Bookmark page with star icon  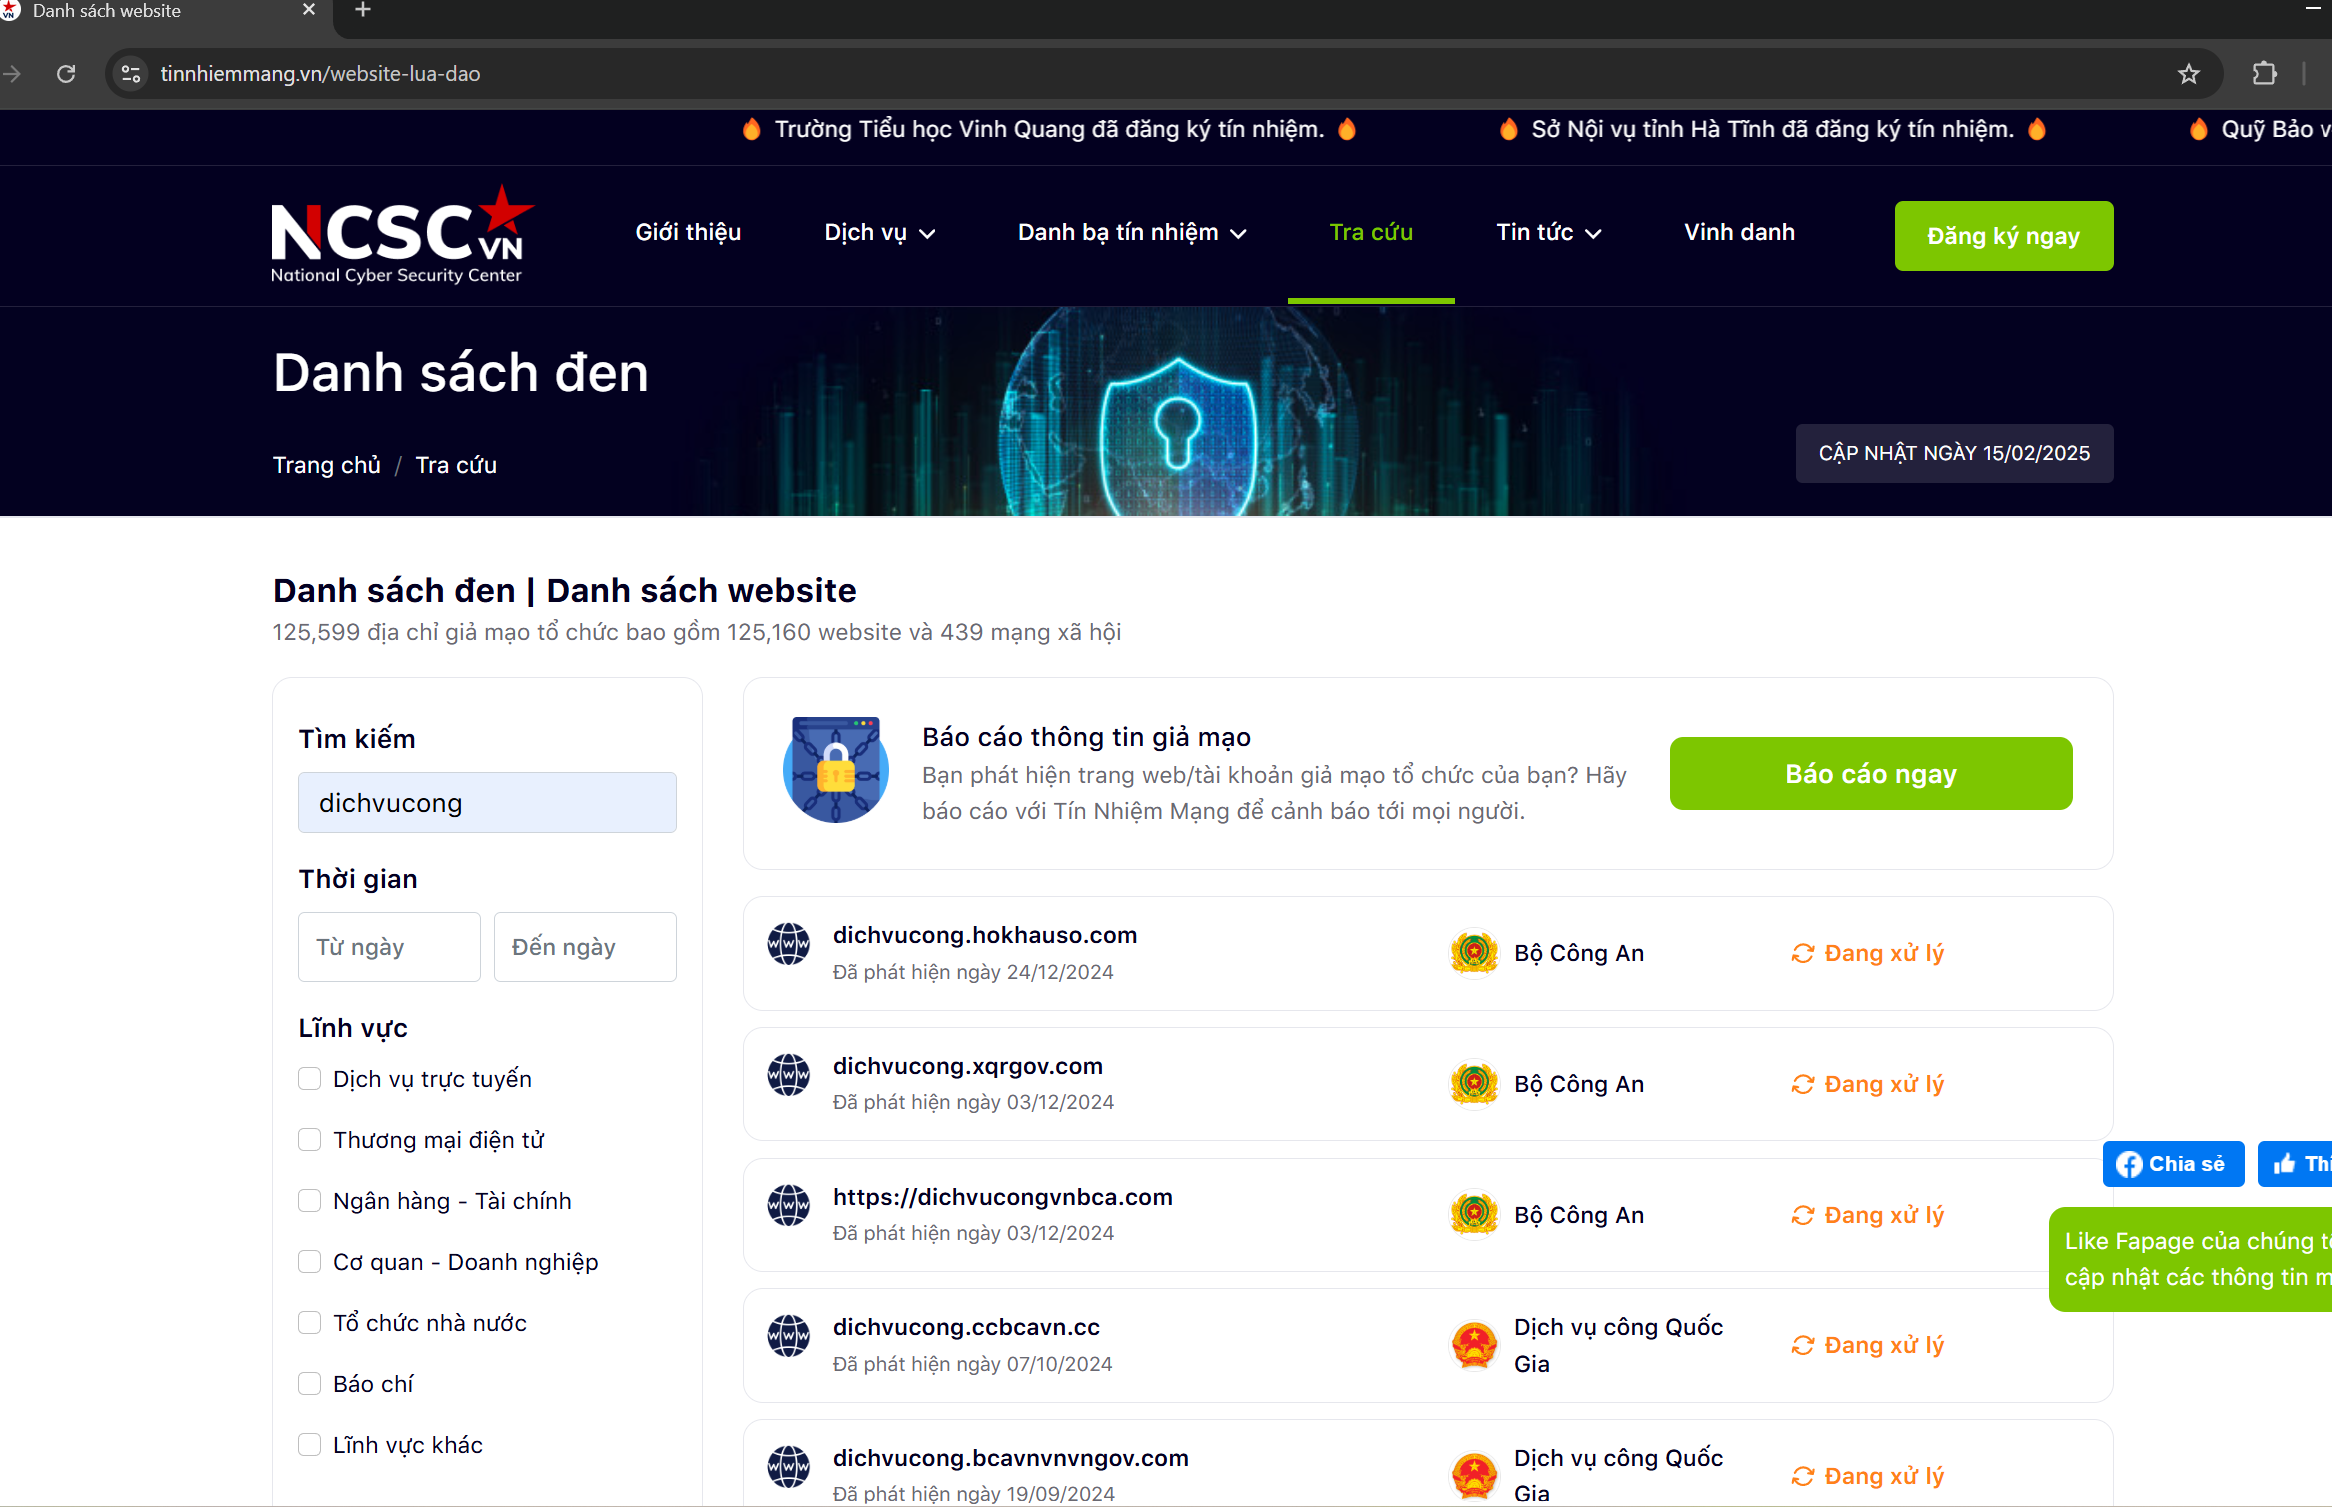2189,74
